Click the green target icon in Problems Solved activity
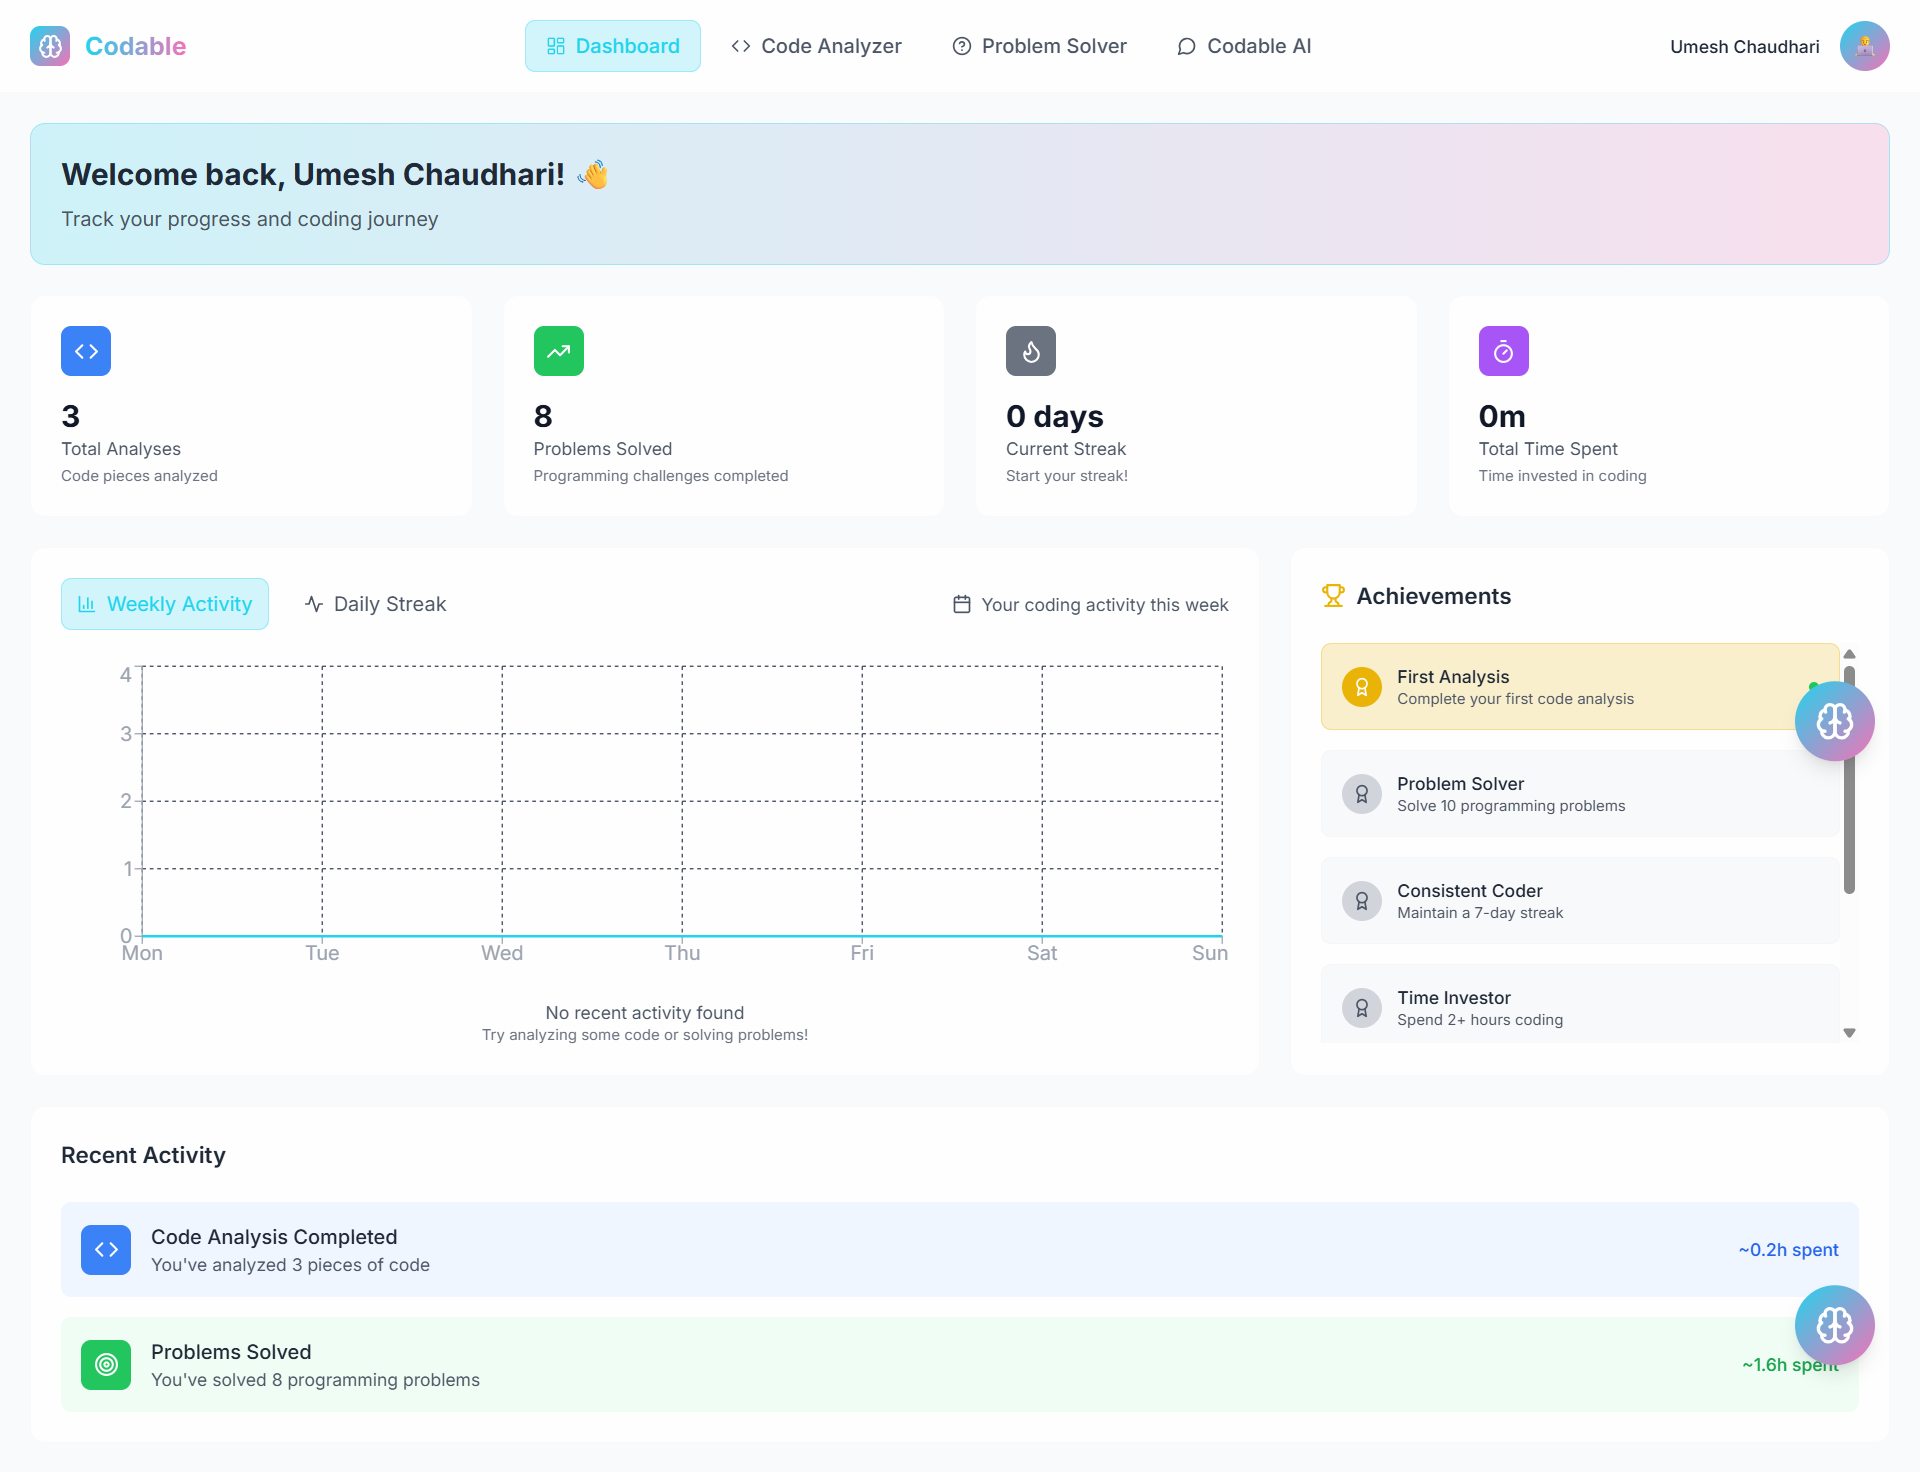 click(106, 1365)
